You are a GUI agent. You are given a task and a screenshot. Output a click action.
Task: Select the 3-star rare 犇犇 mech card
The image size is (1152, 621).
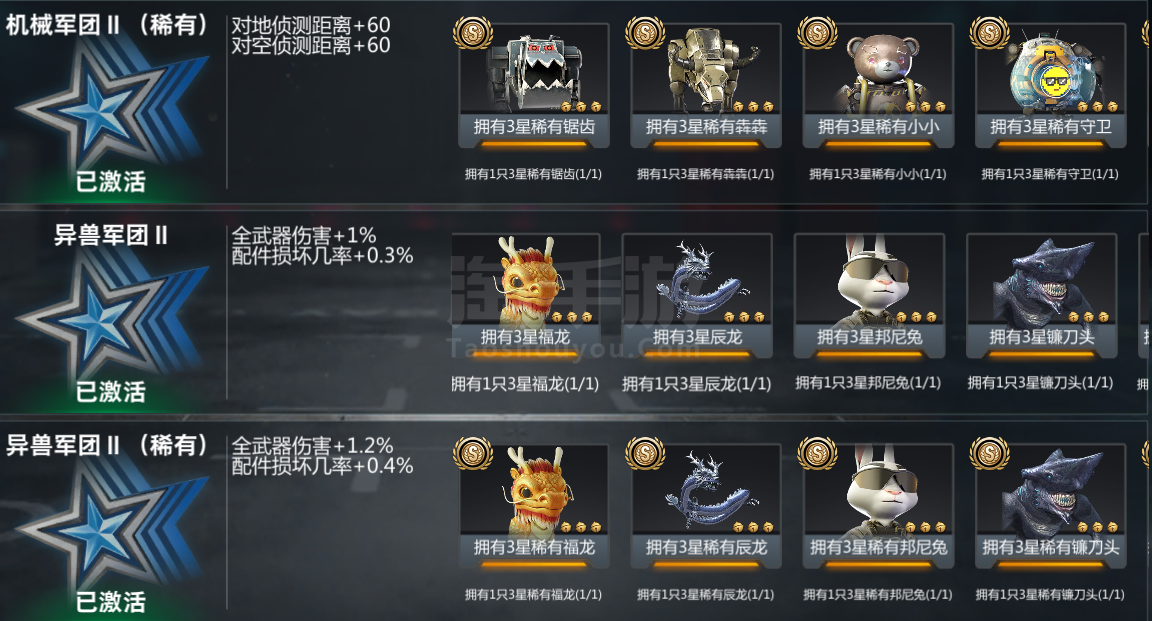(x=706, y=86)
